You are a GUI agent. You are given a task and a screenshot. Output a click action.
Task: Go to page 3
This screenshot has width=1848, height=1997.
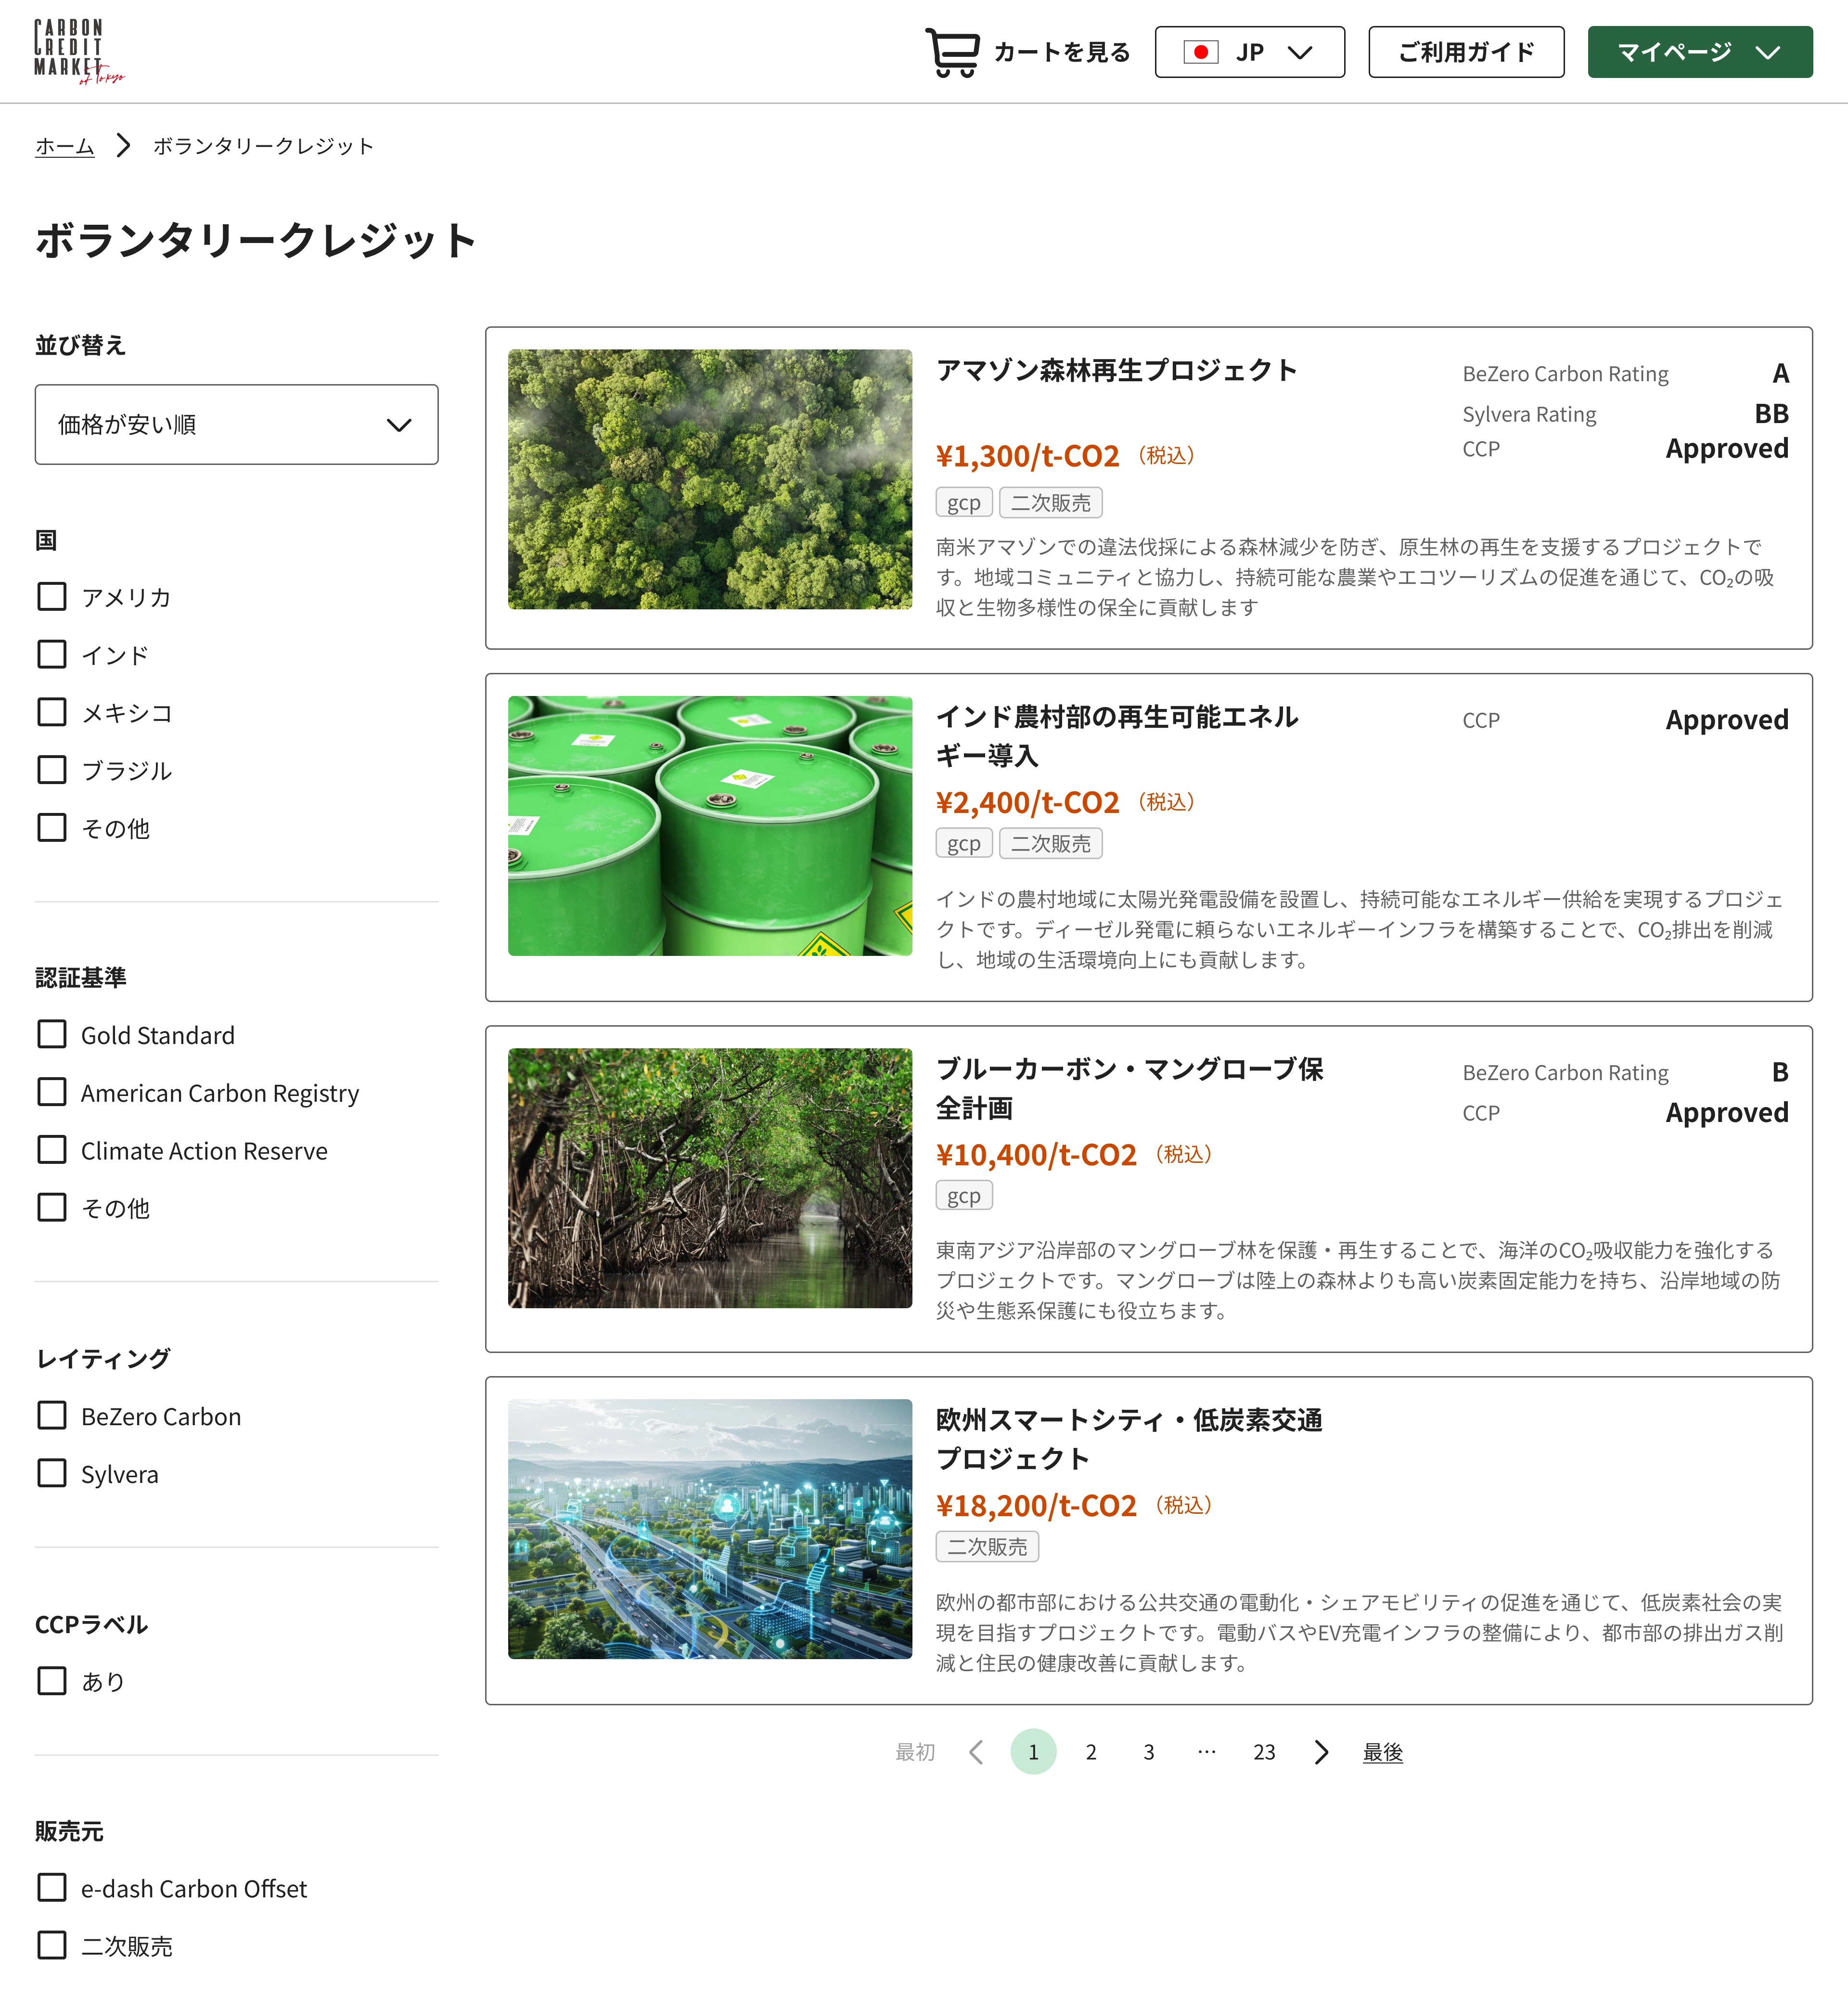pyautogui.click(x=1149, y=1752)
